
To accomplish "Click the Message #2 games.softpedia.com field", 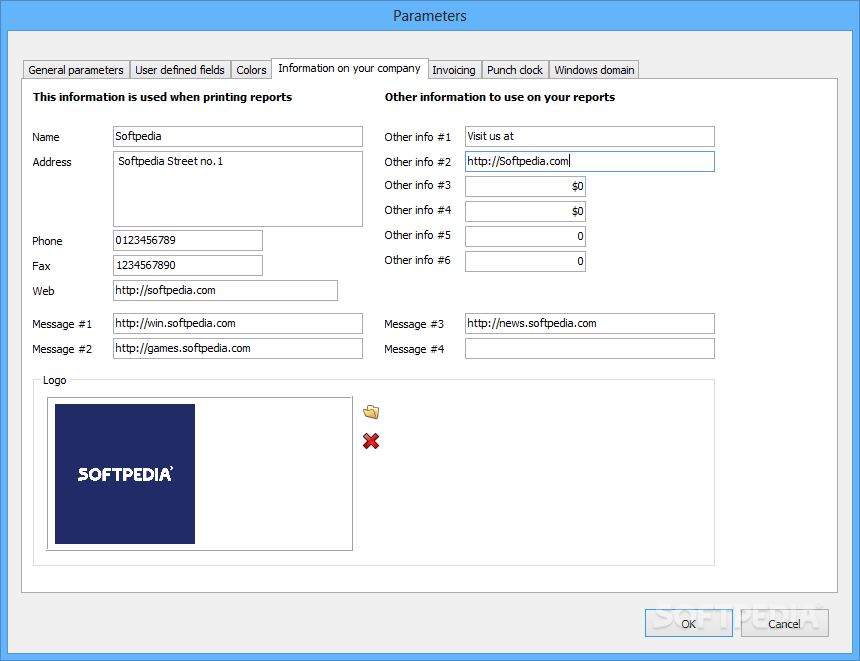I will [237, 348].
